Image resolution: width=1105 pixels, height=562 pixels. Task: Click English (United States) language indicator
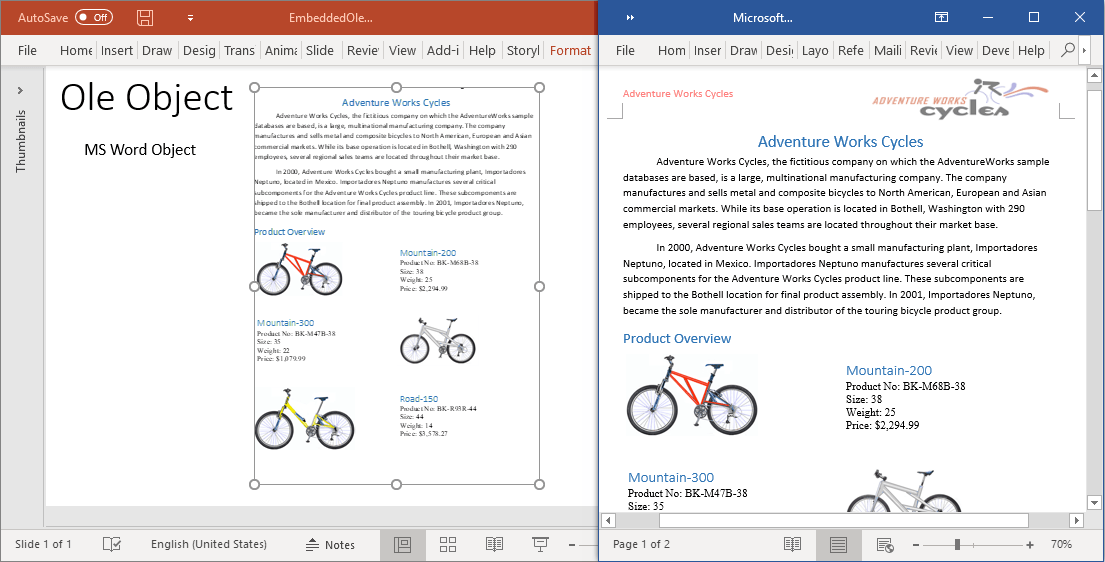tap(209, 544)
